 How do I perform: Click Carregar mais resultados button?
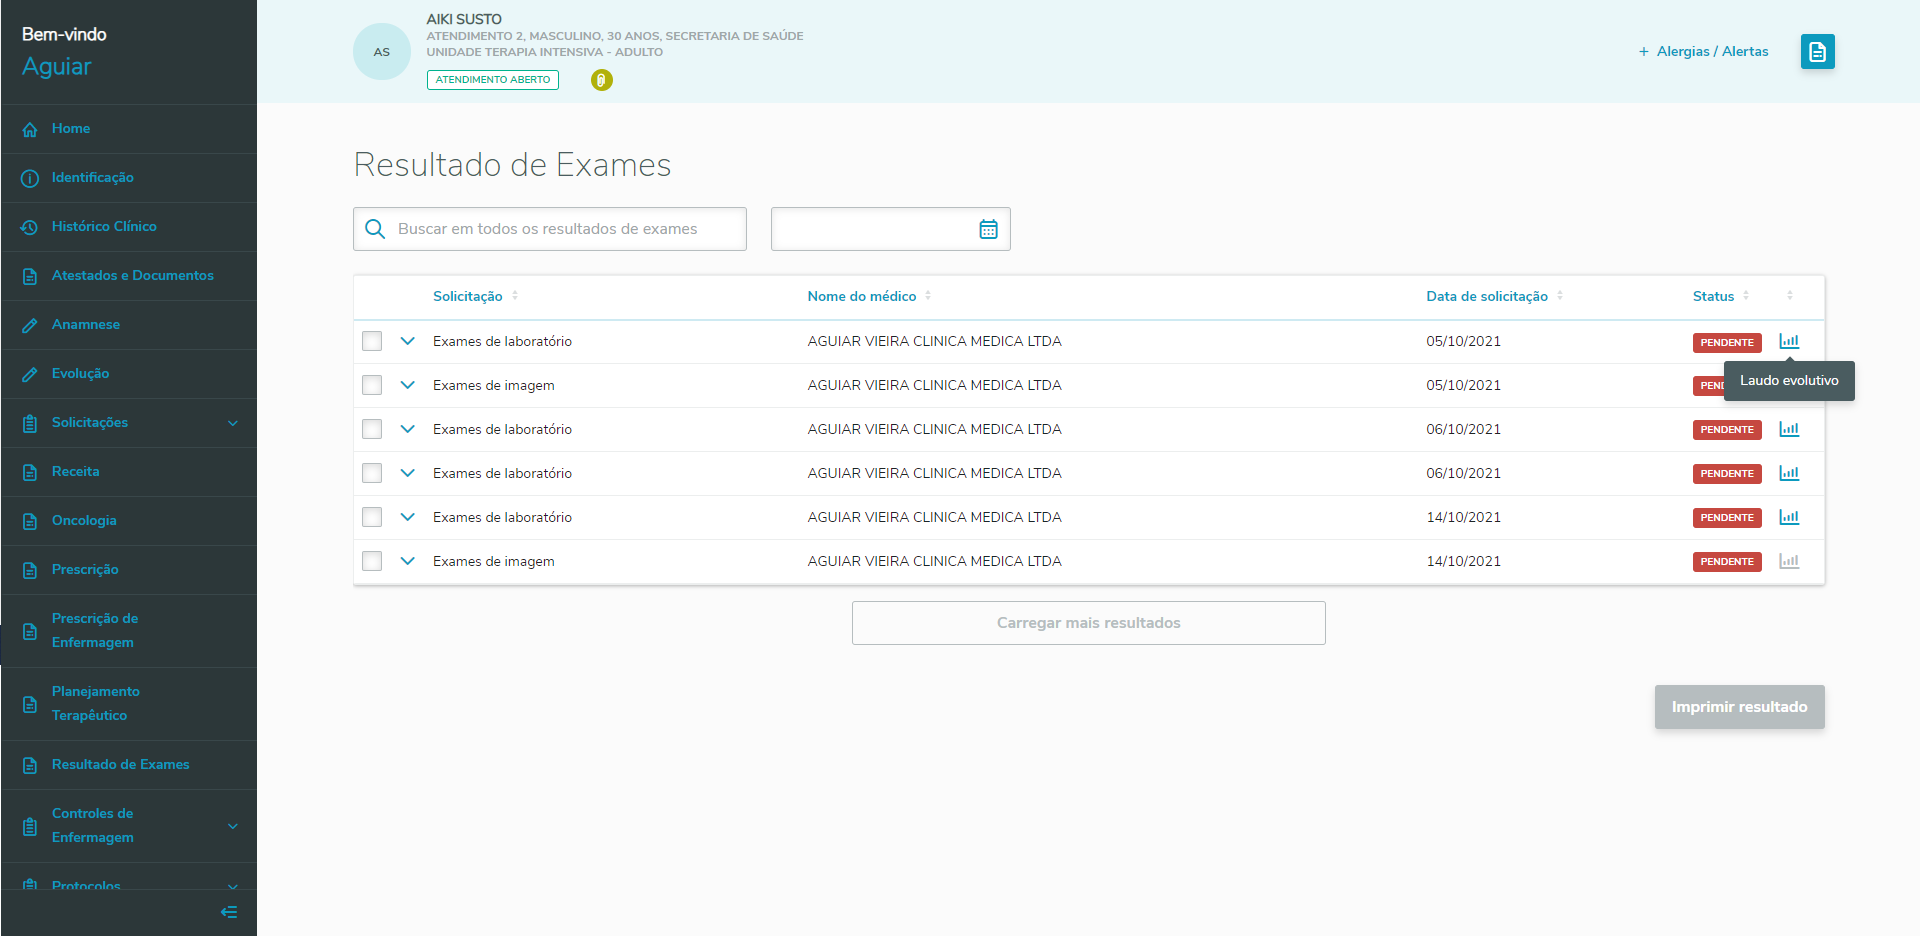[1088, 623]
